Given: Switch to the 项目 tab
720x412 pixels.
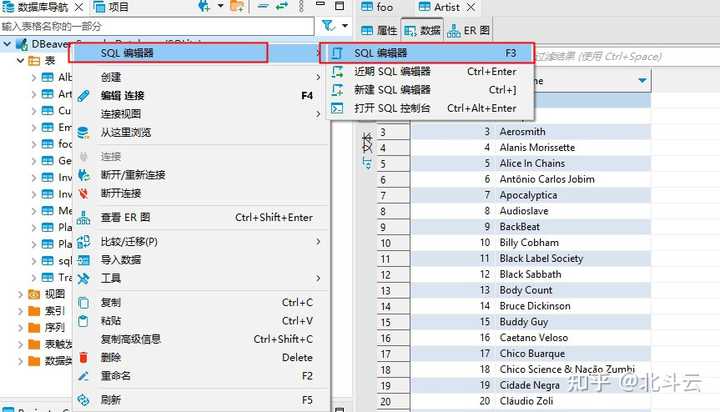Looking at the screenshot, I should click(x=112, y=7).
